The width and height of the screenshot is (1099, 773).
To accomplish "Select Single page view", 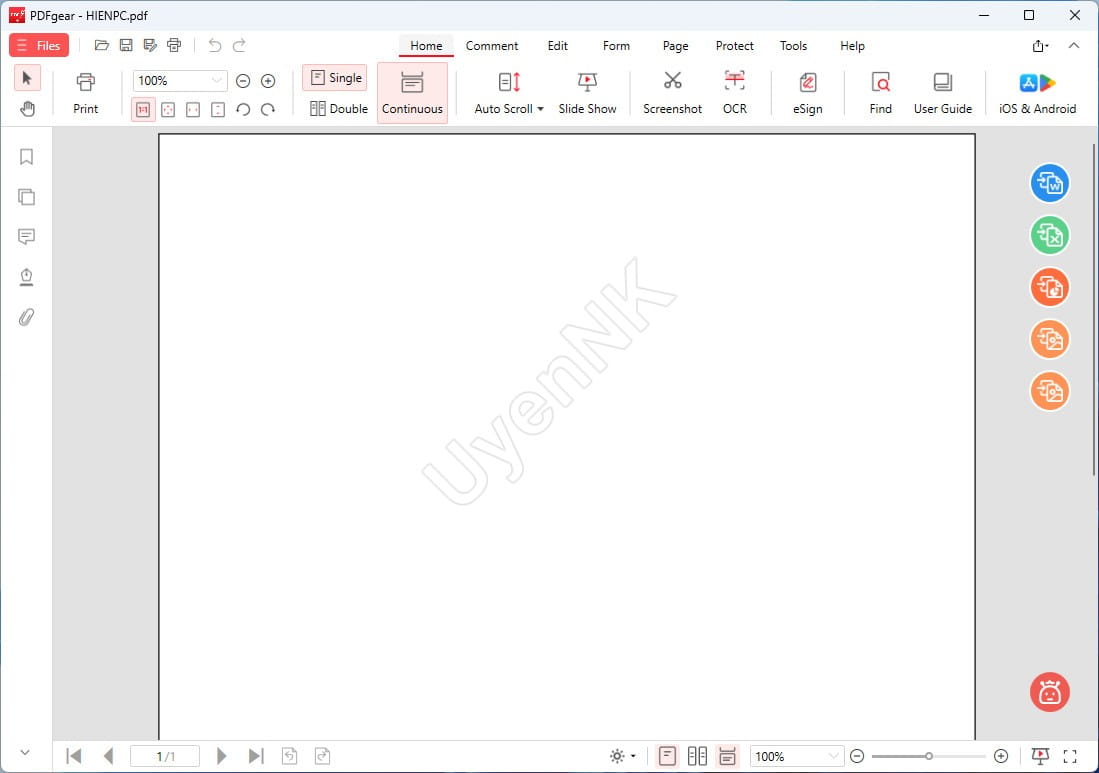I will (335, 78).
